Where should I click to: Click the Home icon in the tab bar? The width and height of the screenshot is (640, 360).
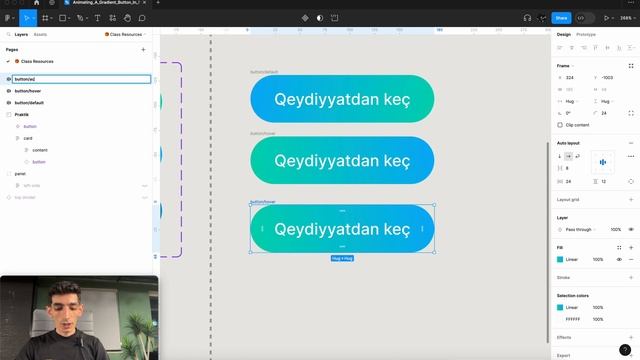(x=36, y=2)
